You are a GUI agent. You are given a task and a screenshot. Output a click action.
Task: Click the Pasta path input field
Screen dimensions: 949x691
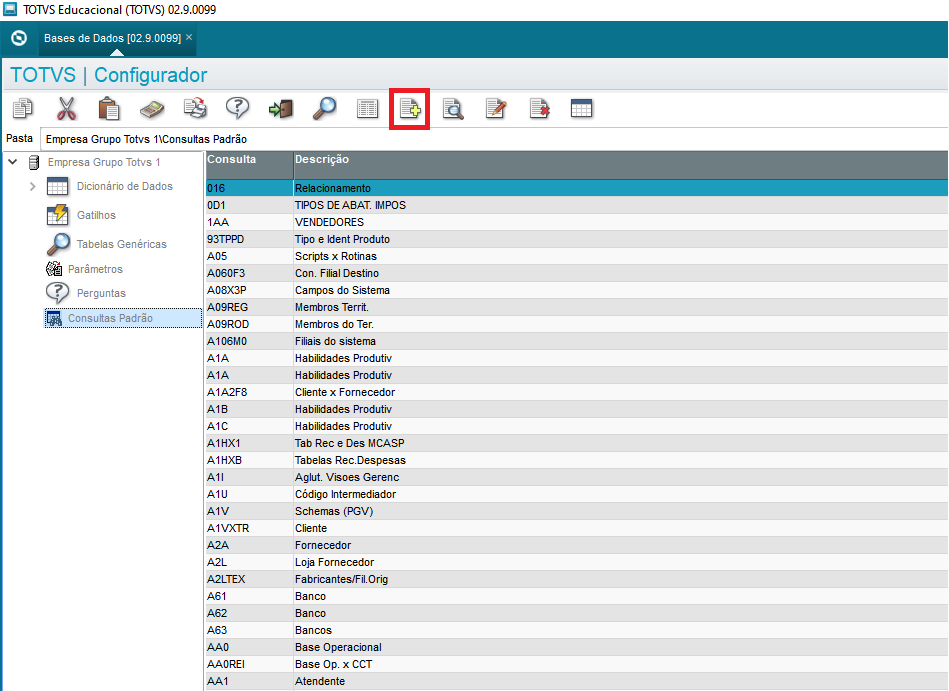click(x=494, y=139)
